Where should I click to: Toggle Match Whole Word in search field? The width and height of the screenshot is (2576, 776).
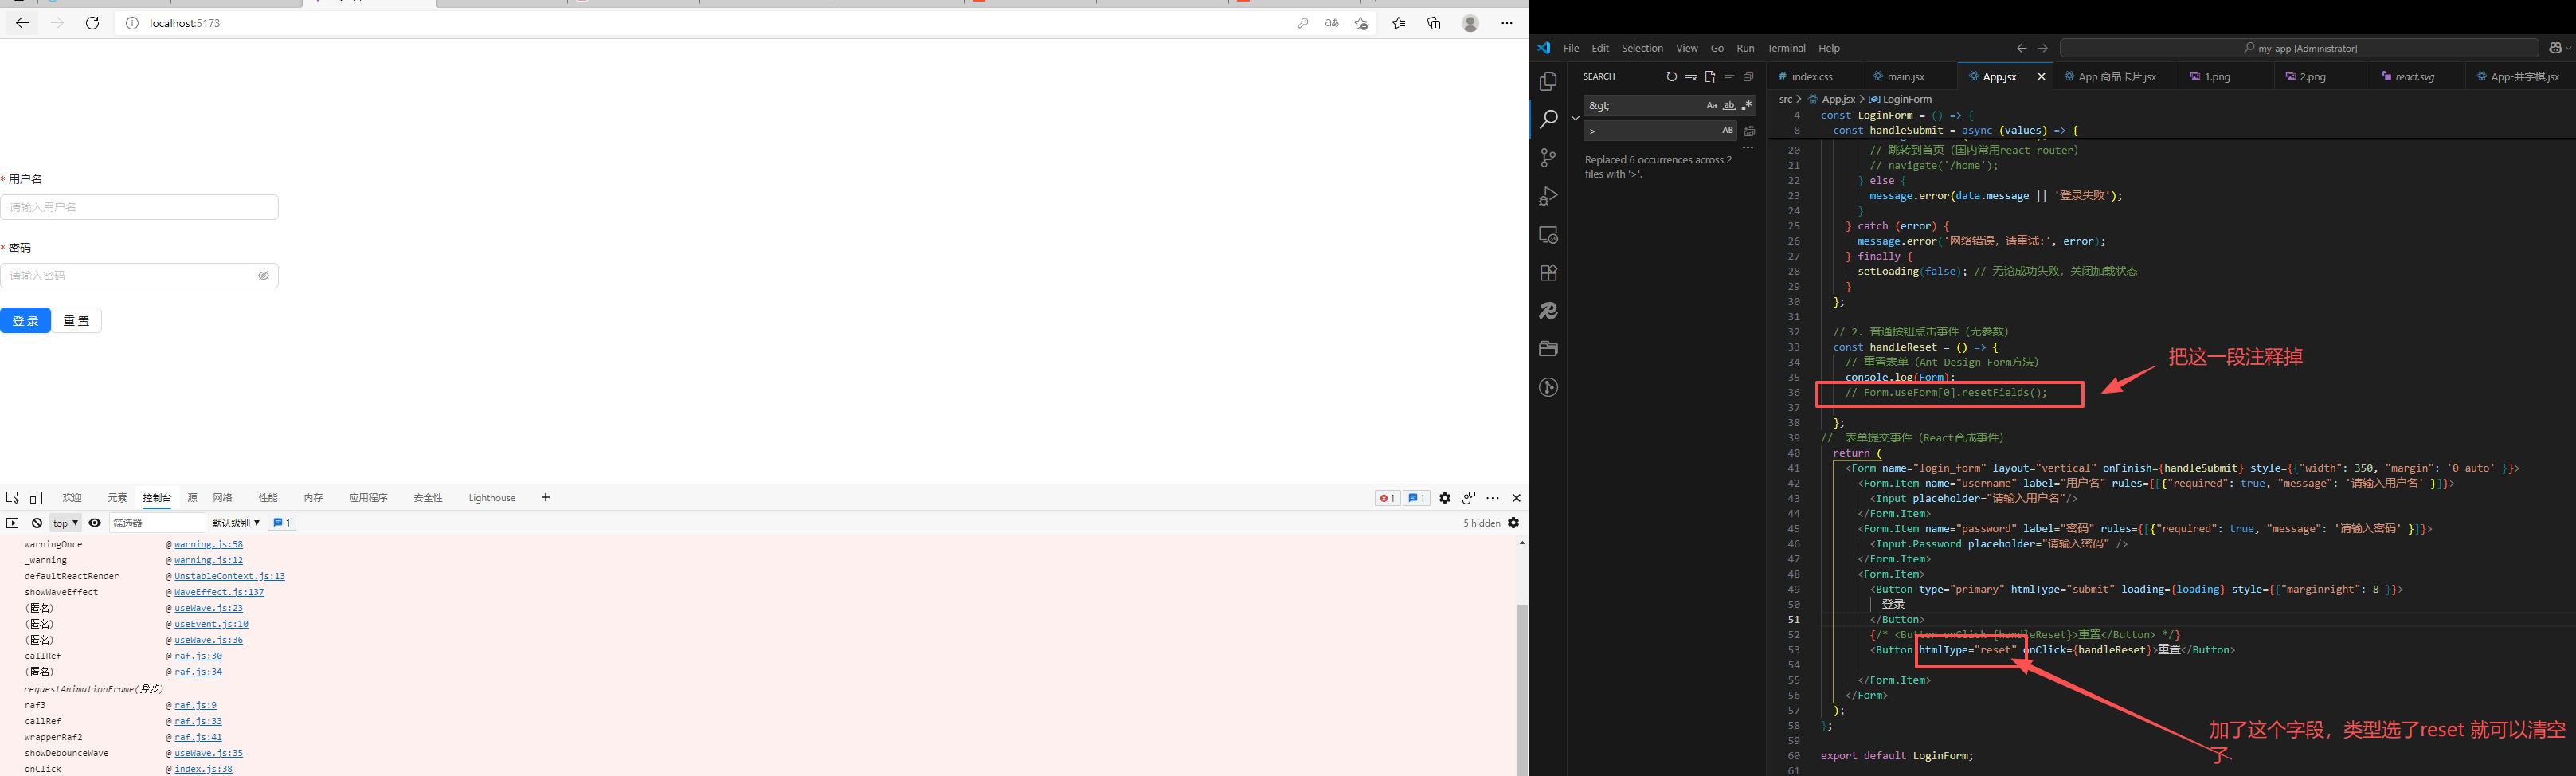[1729, 105]
